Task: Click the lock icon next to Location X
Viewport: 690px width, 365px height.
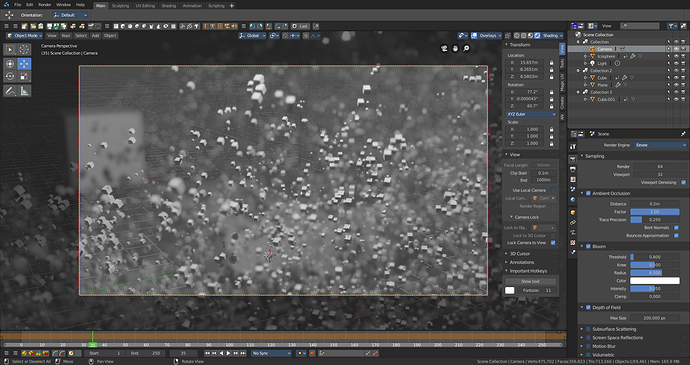Action: coord(551,63)
